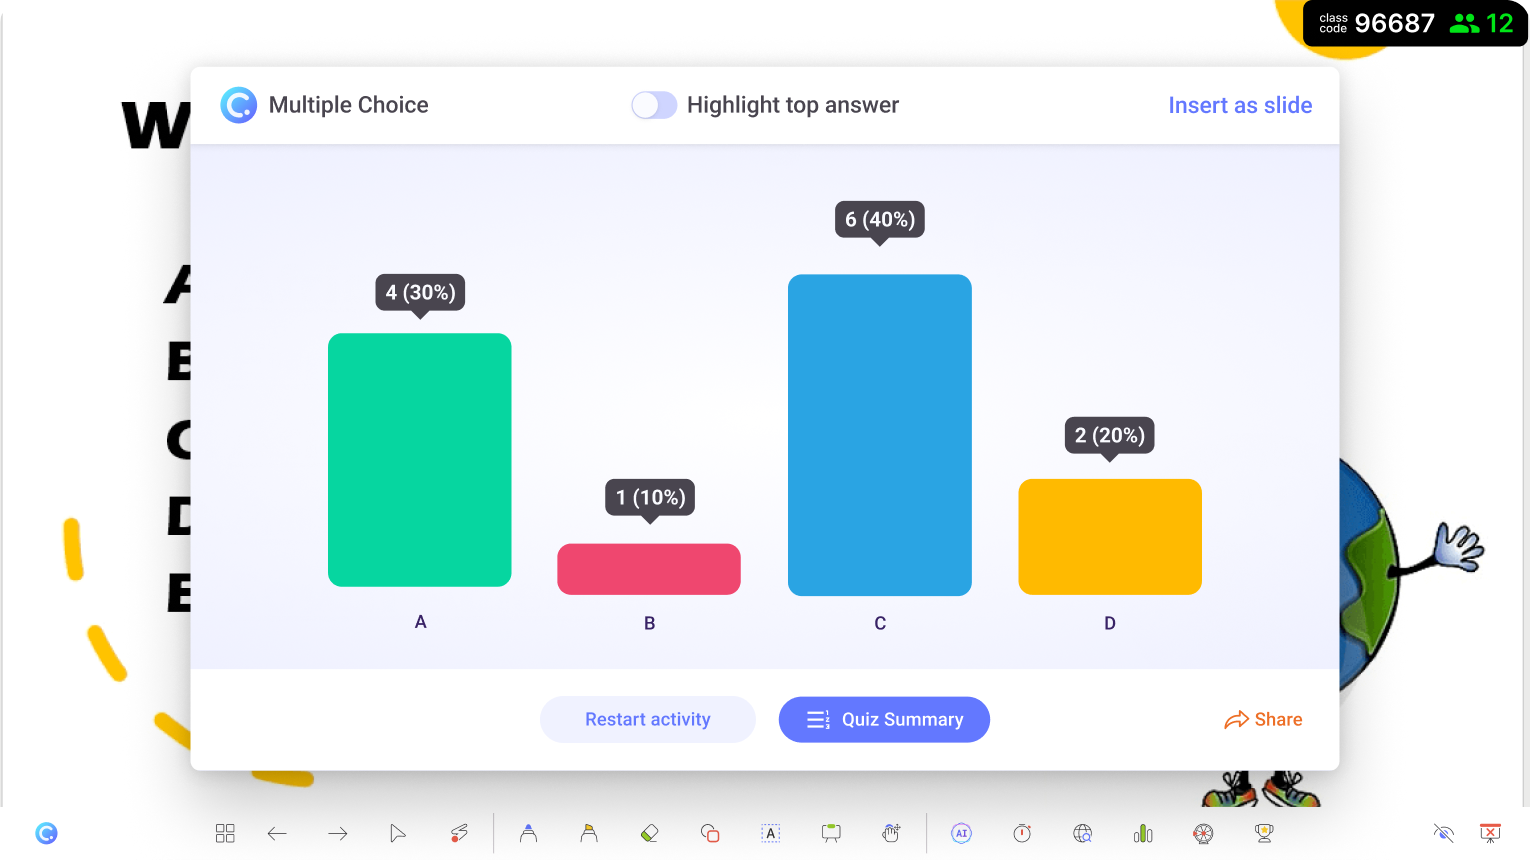Open the Shapes drawing tool
The height and width of the screenshot is (860, 1530).
[x=709, y=833]
